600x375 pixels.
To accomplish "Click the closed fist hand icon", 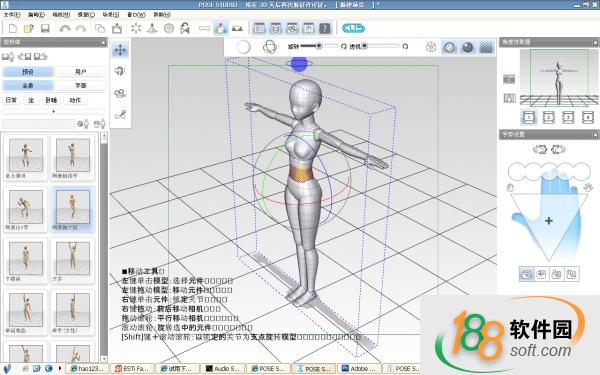I will 510,188.
